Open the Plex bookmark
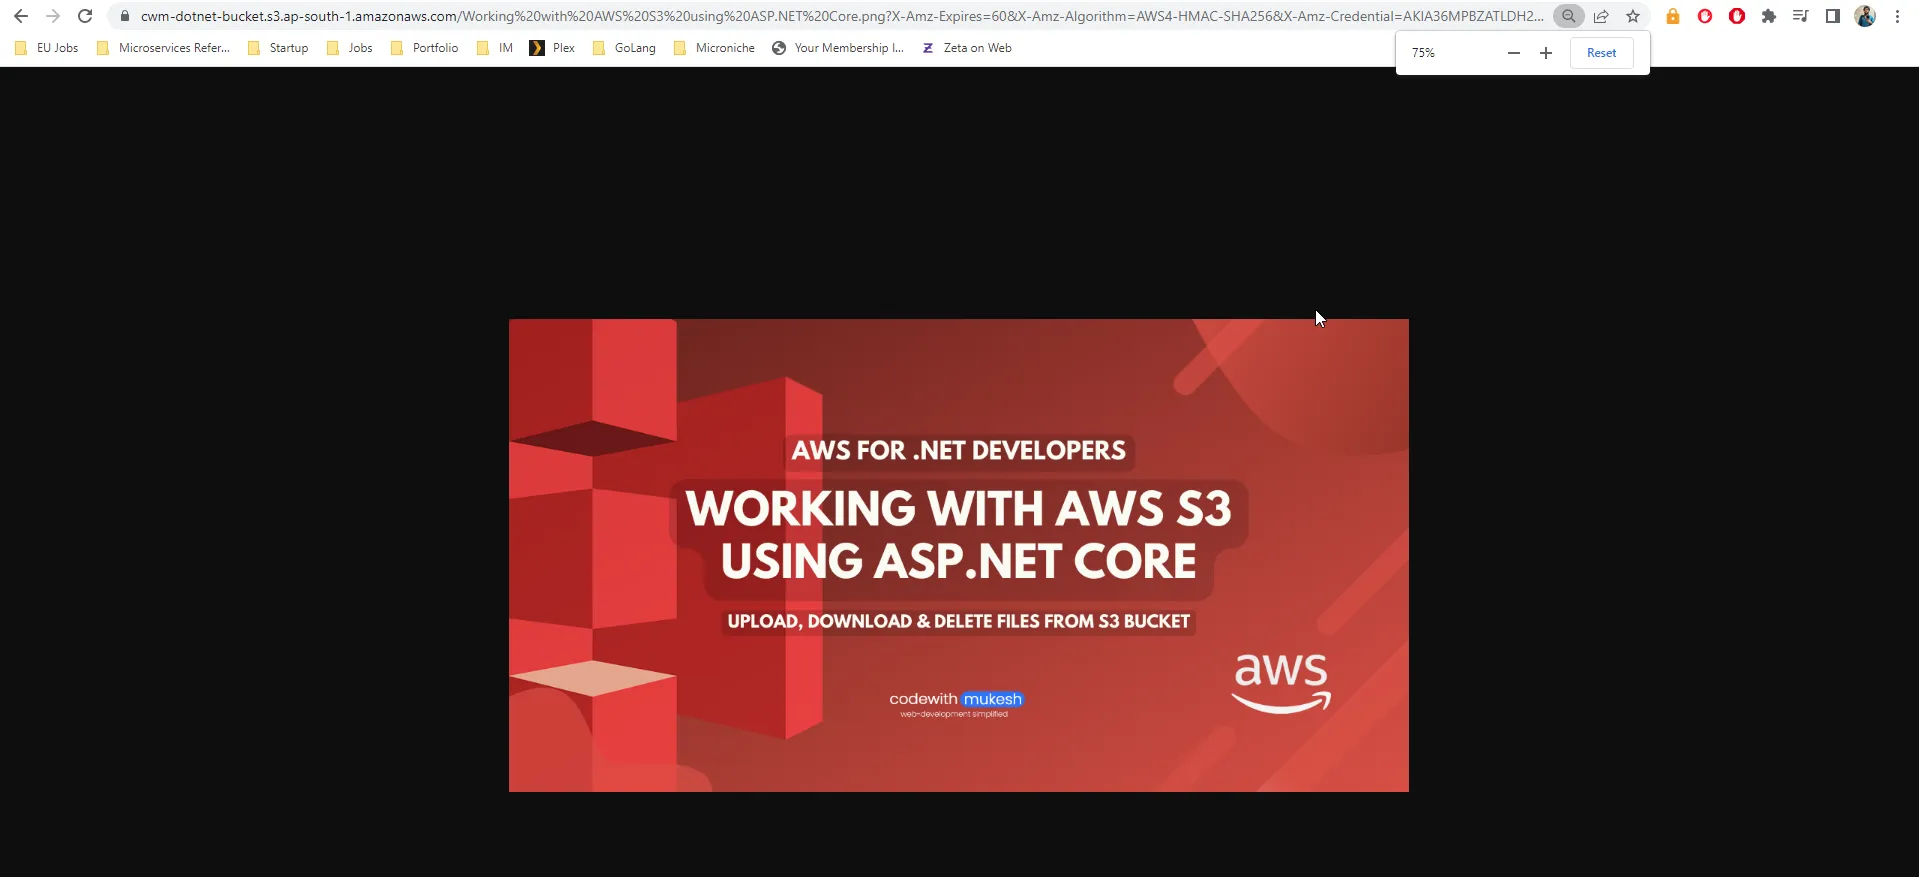This screenshot has height=877, width=1919. pyautogui.click(x=552, y=48)
